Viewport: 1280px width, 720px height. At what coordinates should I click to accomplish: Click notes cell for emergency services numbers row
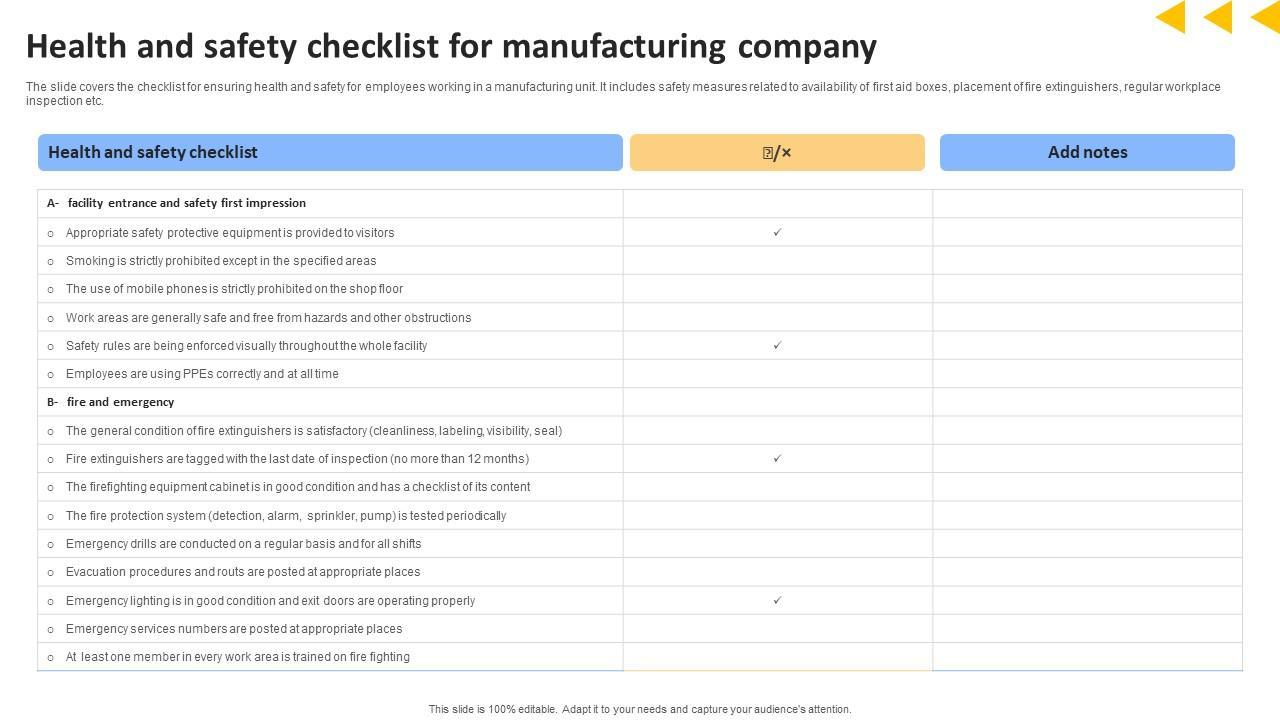[1087, 629]
